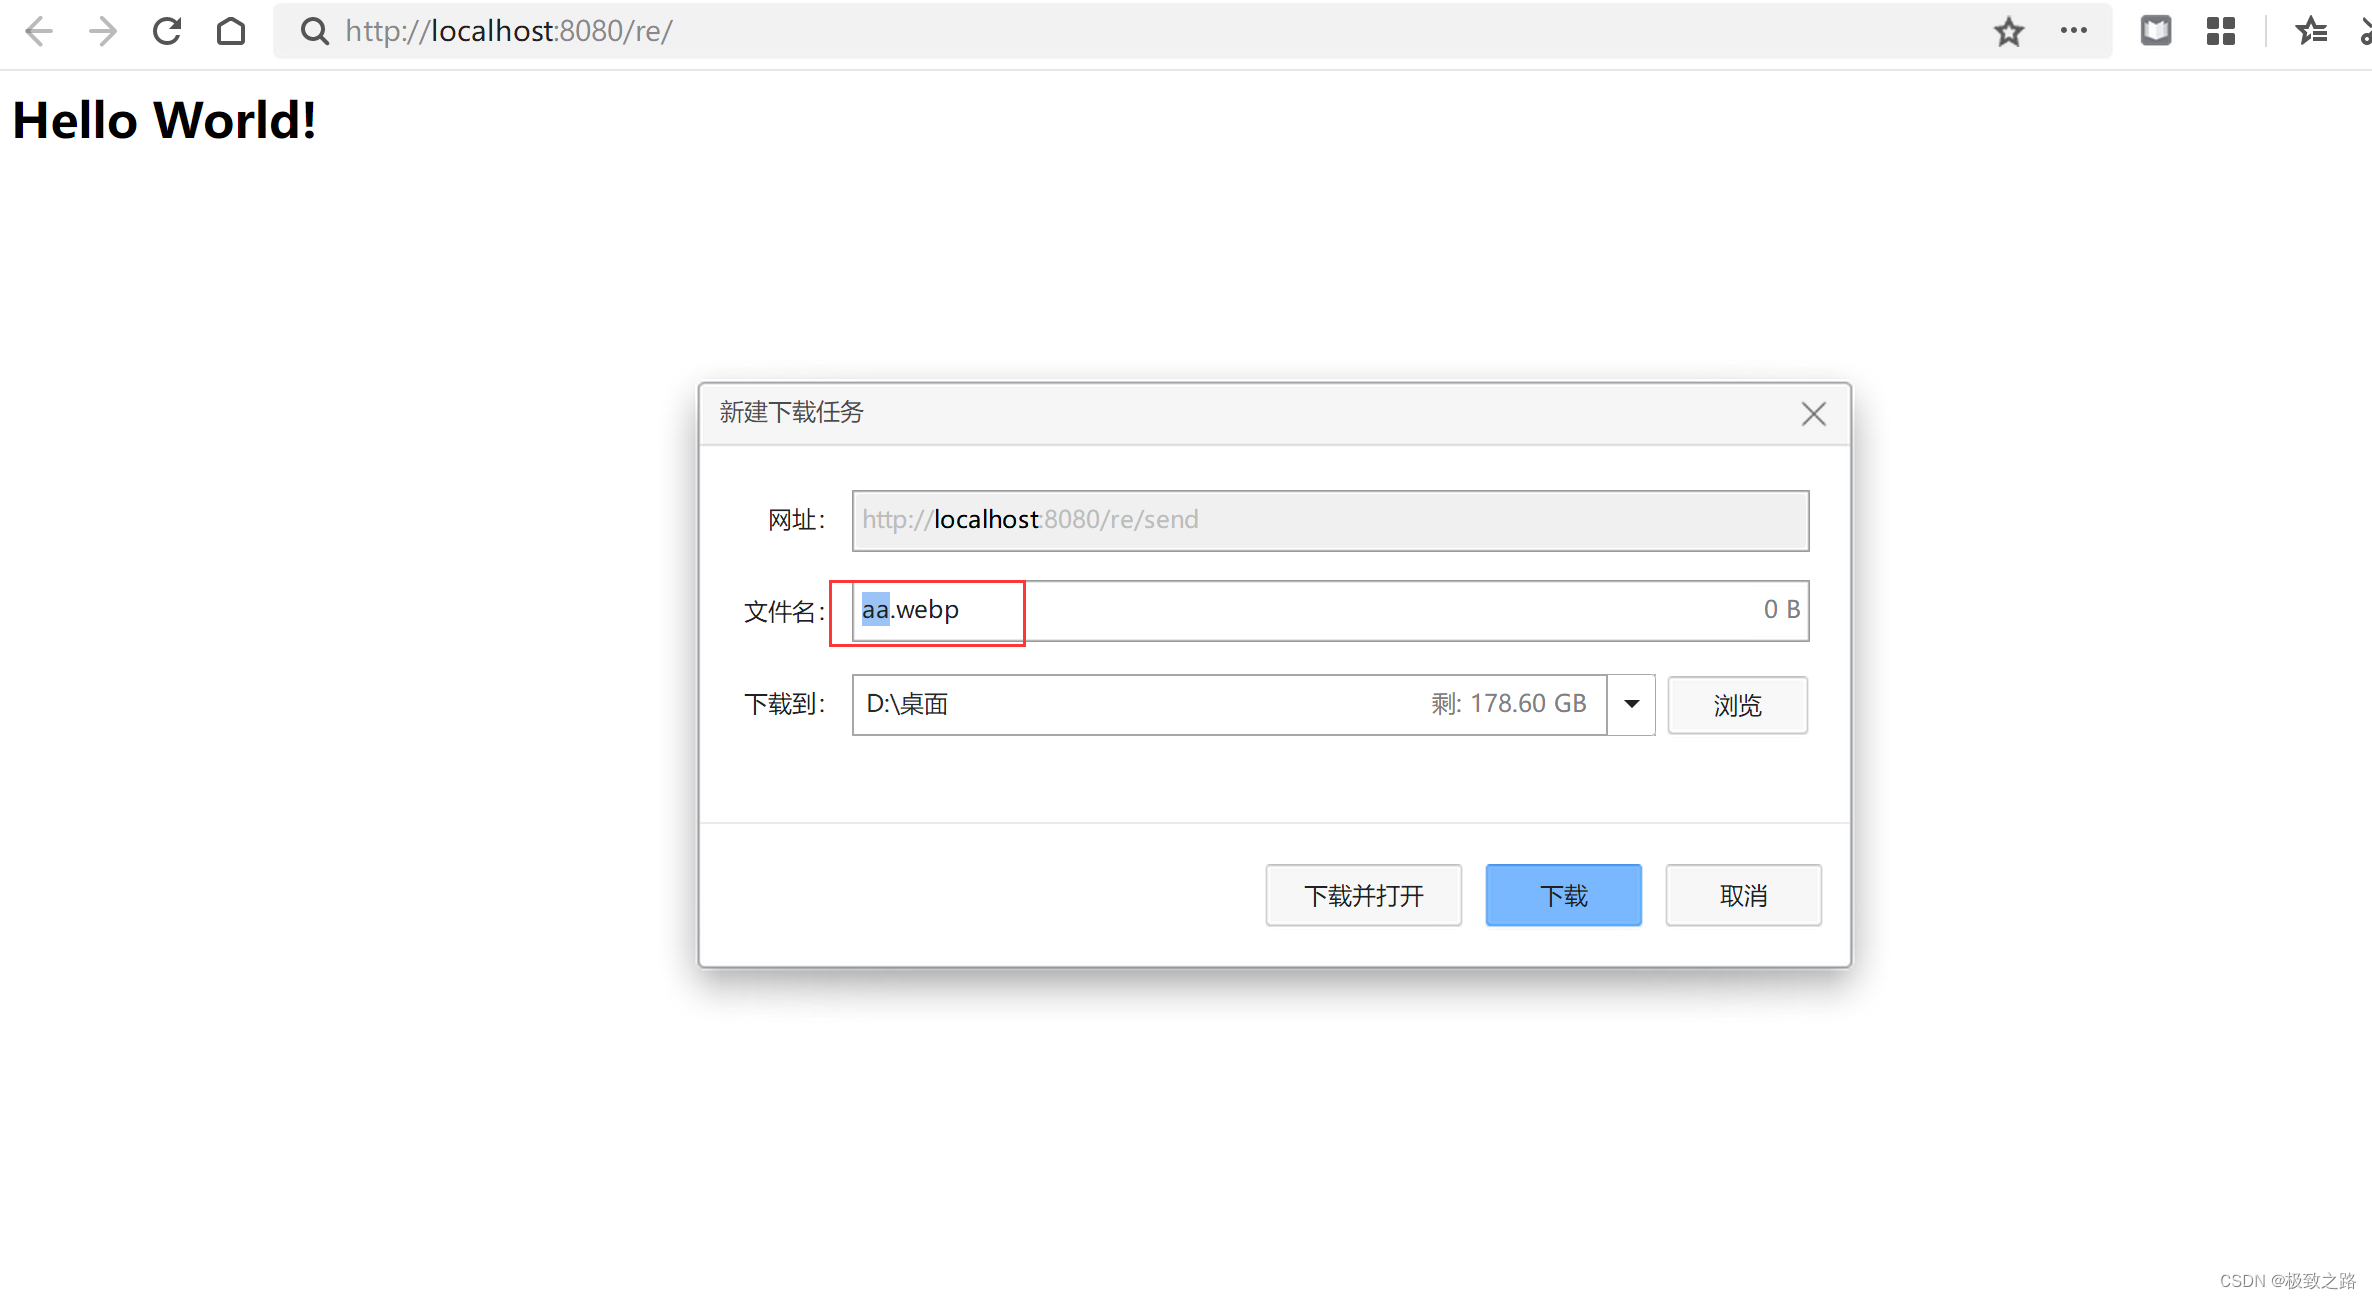Reload the current page
The height and width of the screenshot is (1299, 2372).
(167, 32)
